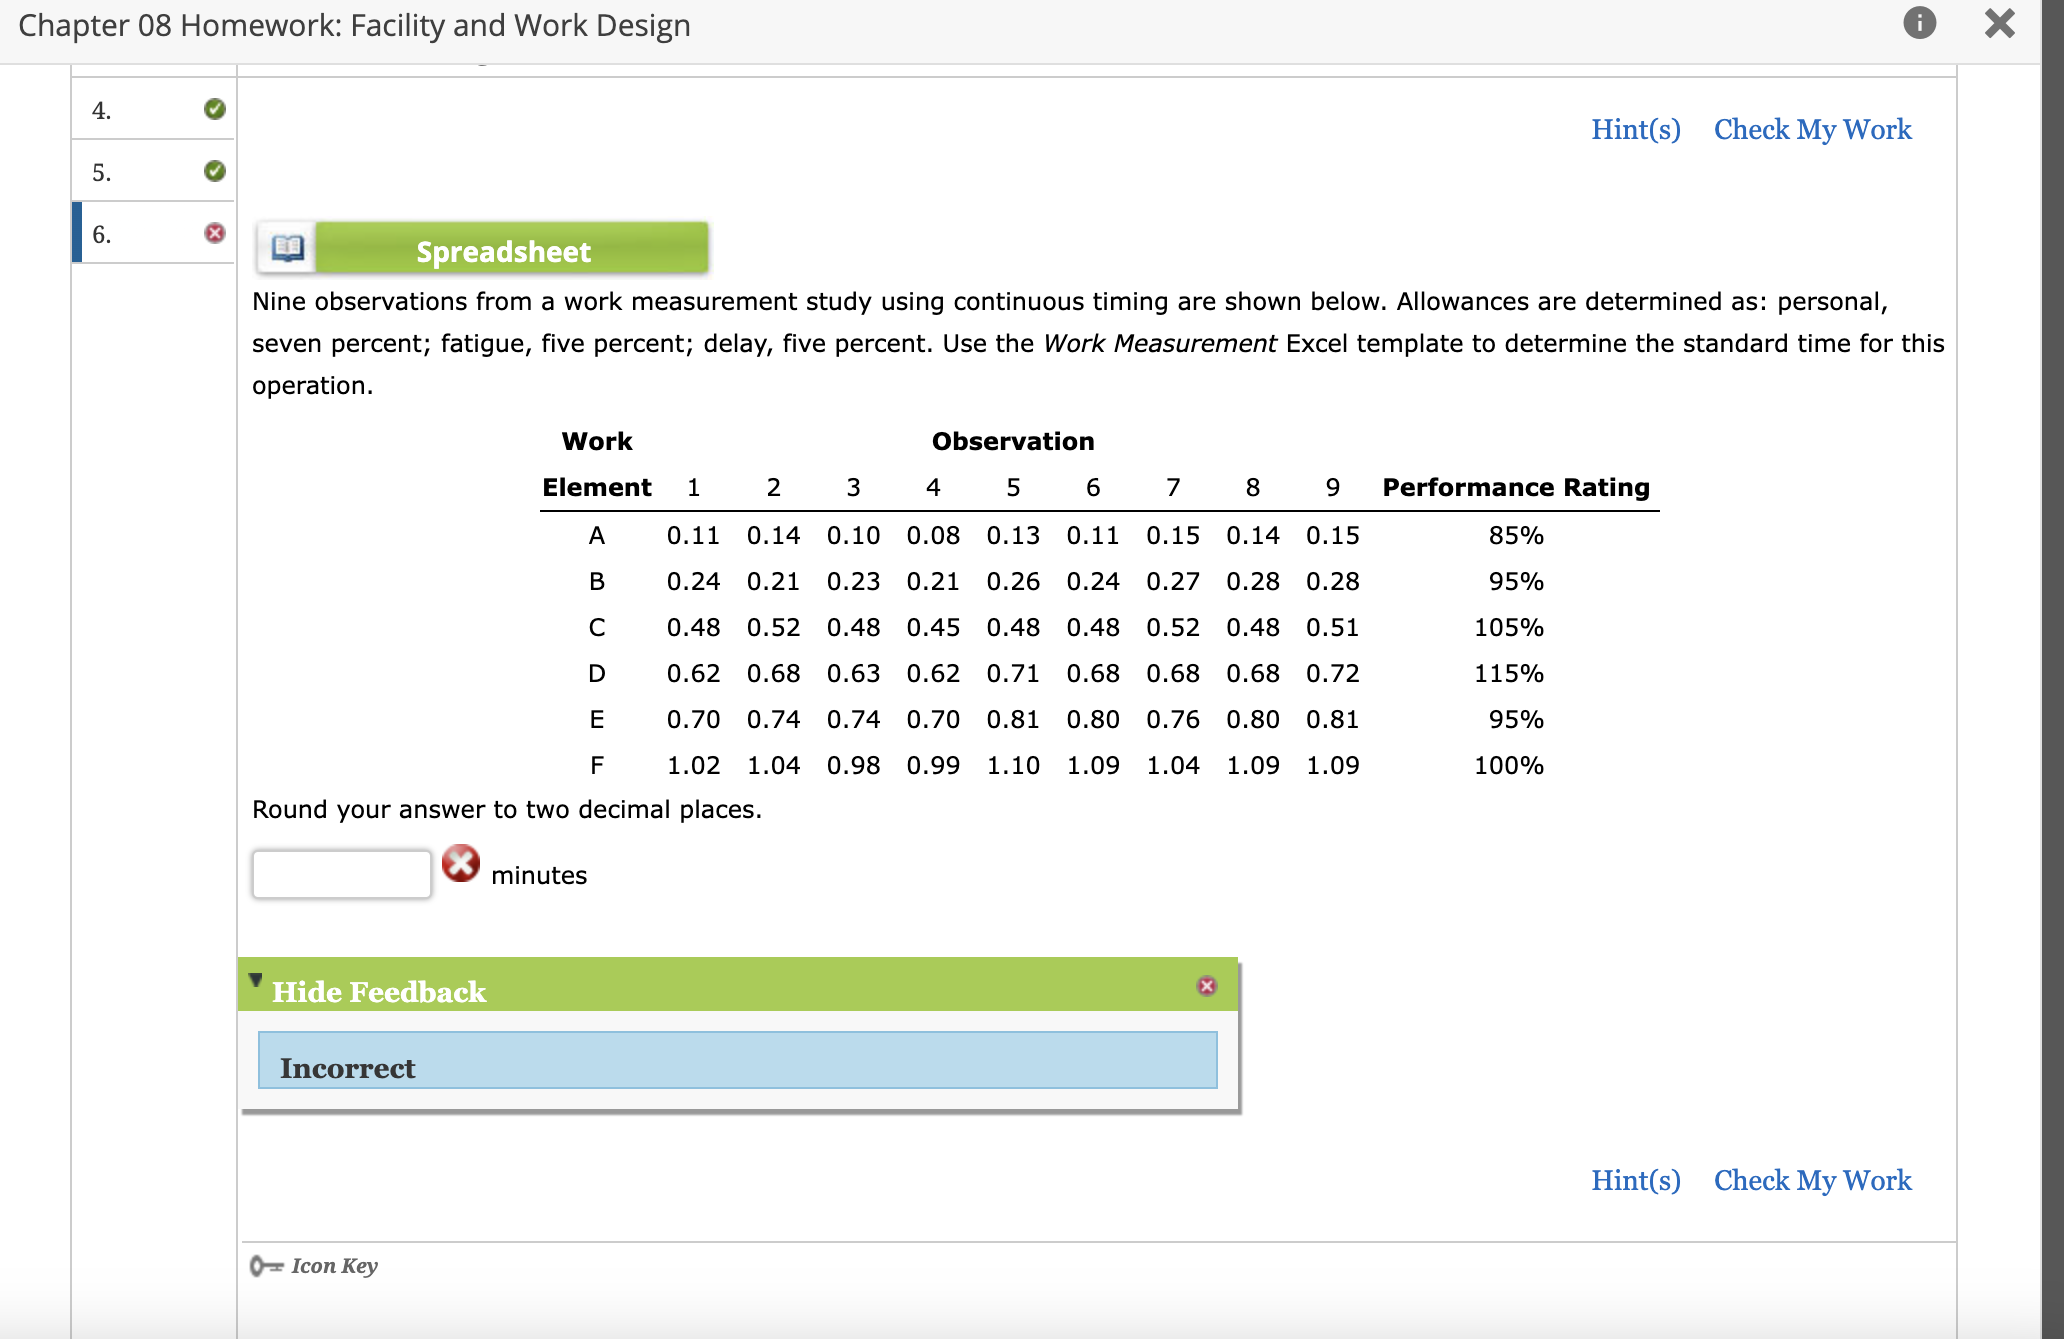Select question 6 in sidebar
Image resolution: width=2064 pixels, height=1339 pixels.
pyautogui.click(x=102, y=234)
